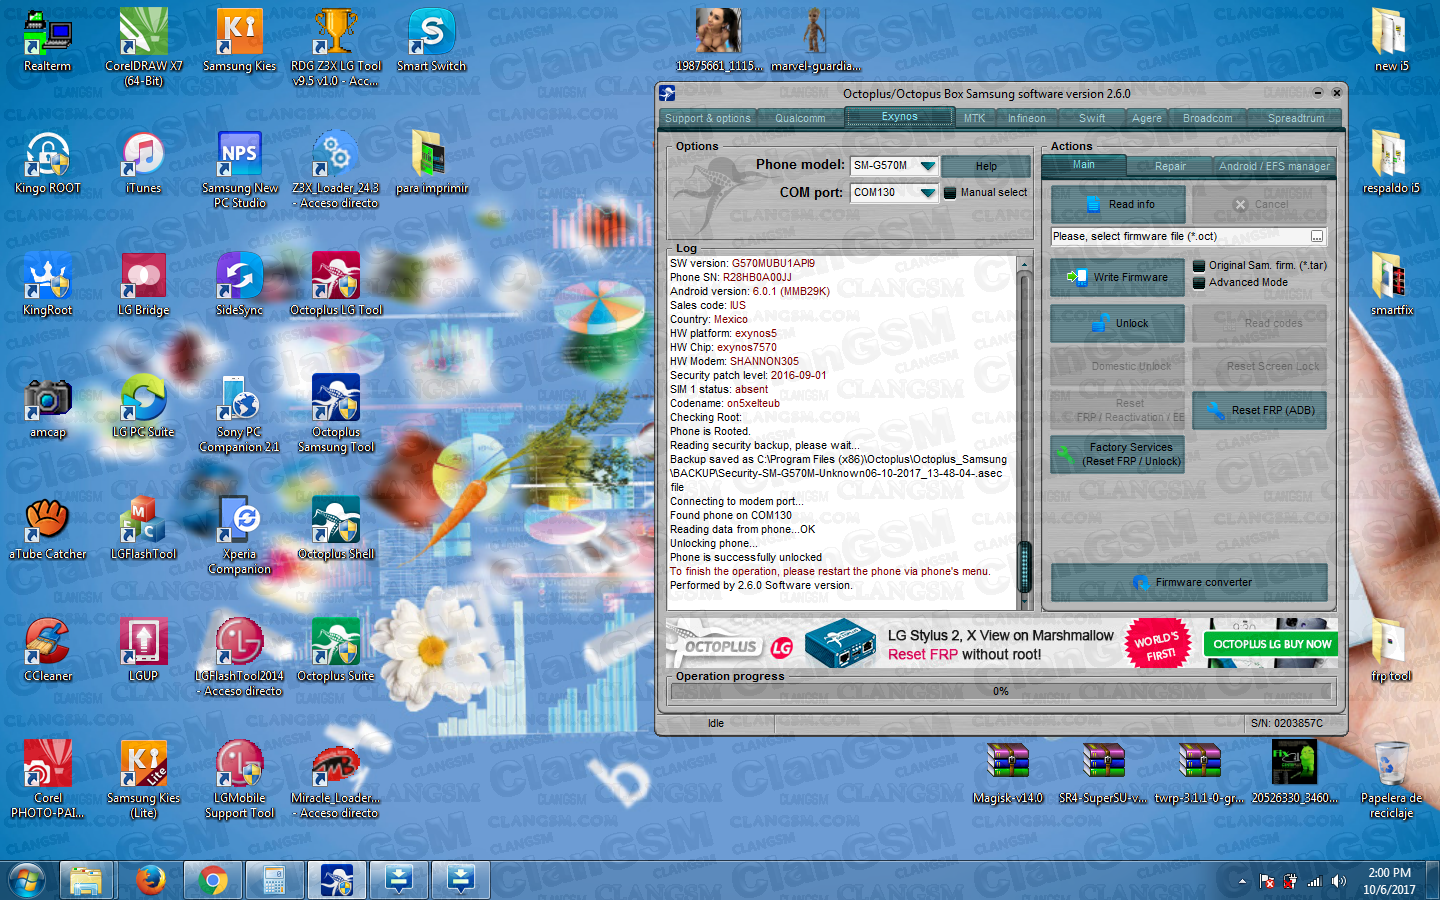Screen dimensions: 1440x900
Task: Click the Unlock button
Action: pos(1118,323)
